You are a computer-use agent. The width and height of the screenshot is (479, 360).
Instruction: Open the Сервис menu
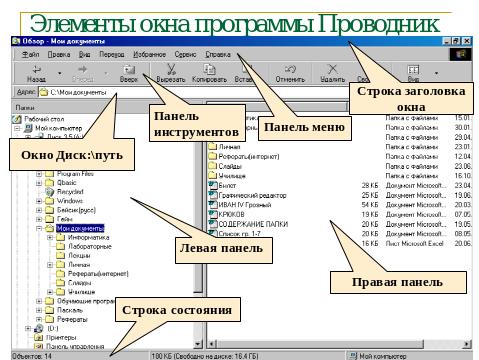point(185,54)
